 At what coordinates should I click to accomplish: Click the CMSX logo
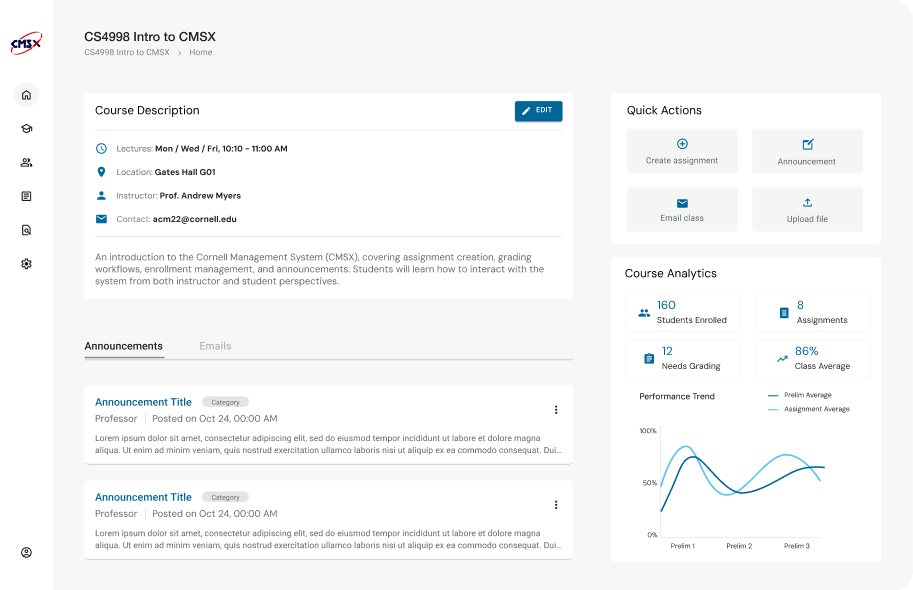(26, 43)
